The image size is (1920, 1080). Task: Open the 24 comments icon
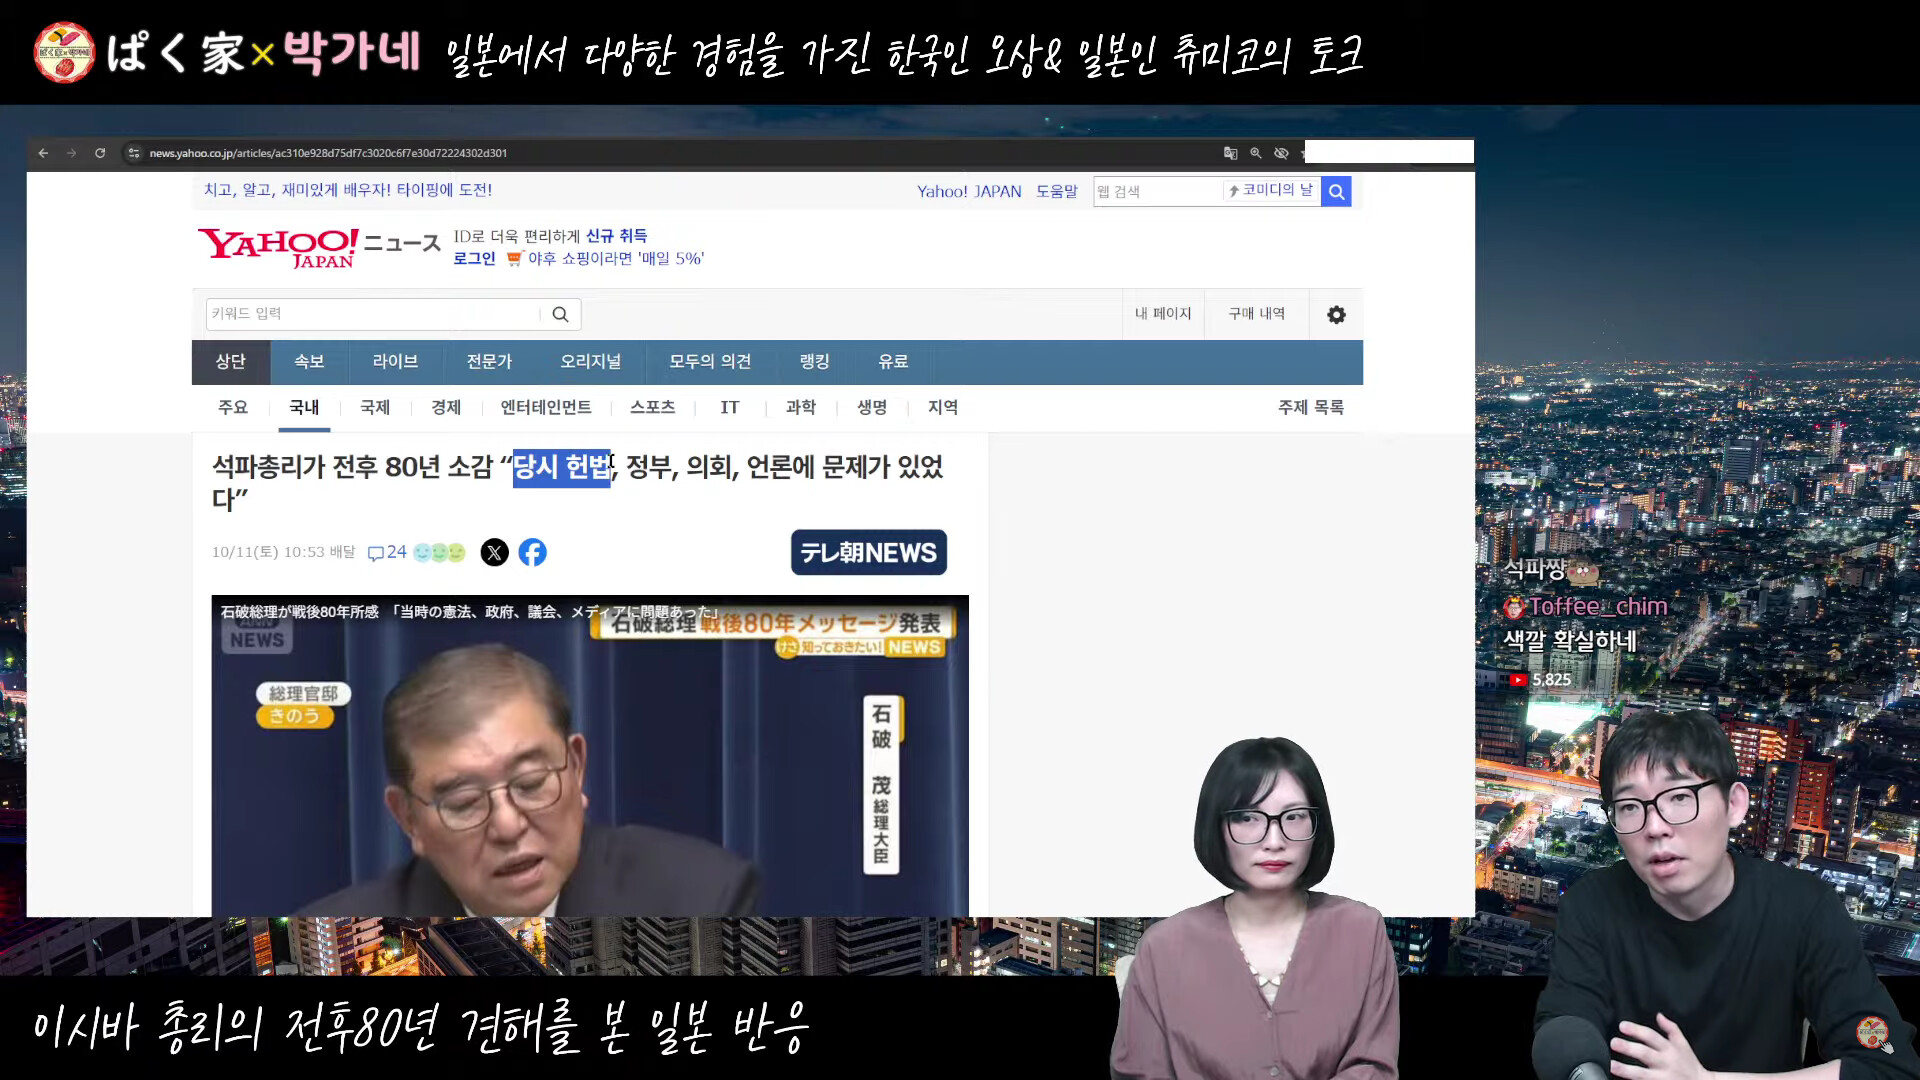pyautogui.click(x=387, y=552)
